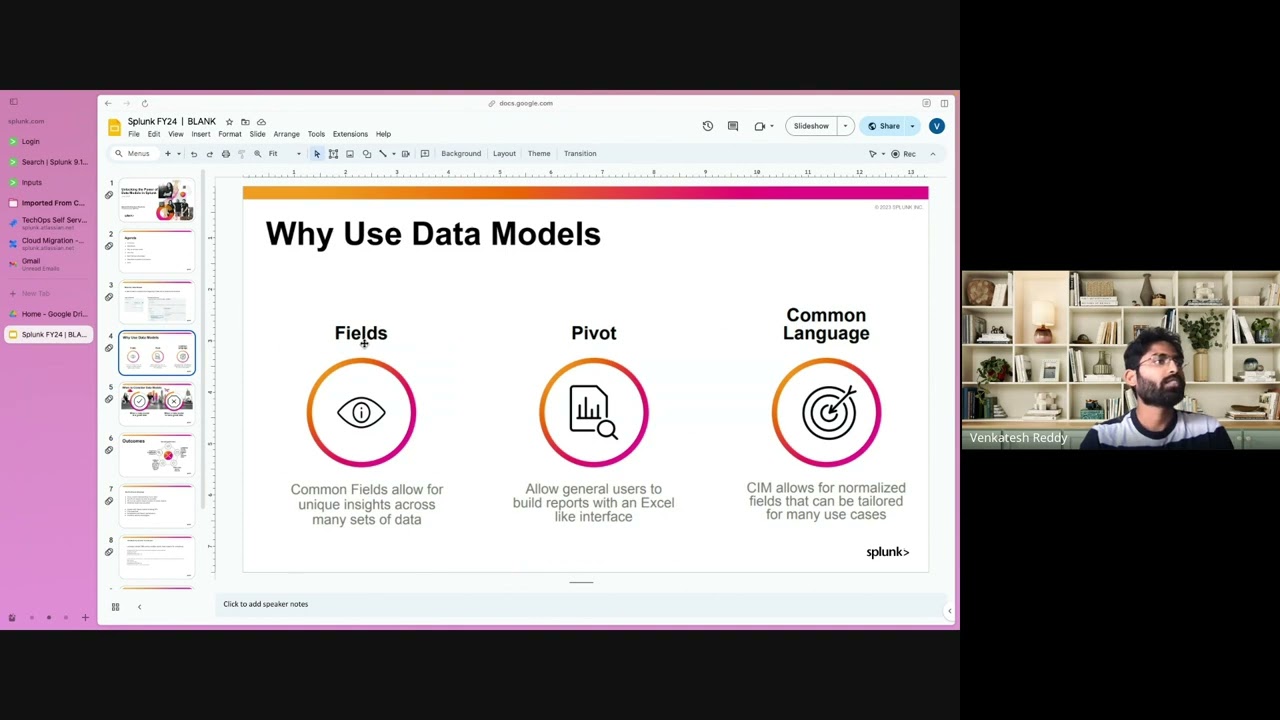
Task: Open version history clock icon
Action: 708,126
